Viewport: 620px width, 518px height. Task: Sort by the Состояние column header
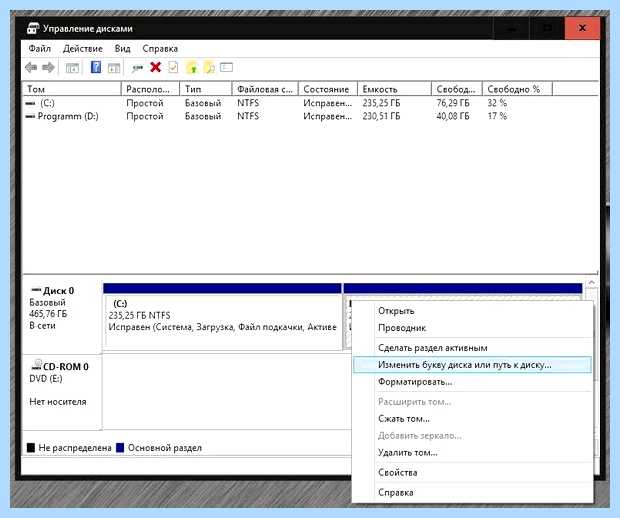pos(328,89)
